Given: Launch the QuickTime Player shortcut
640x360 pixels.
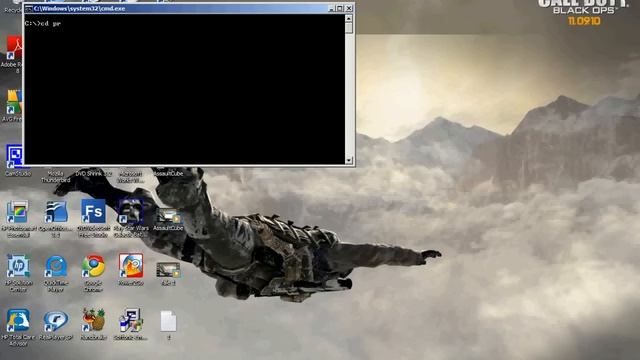Looking at the screenshot, I should 56,266.
